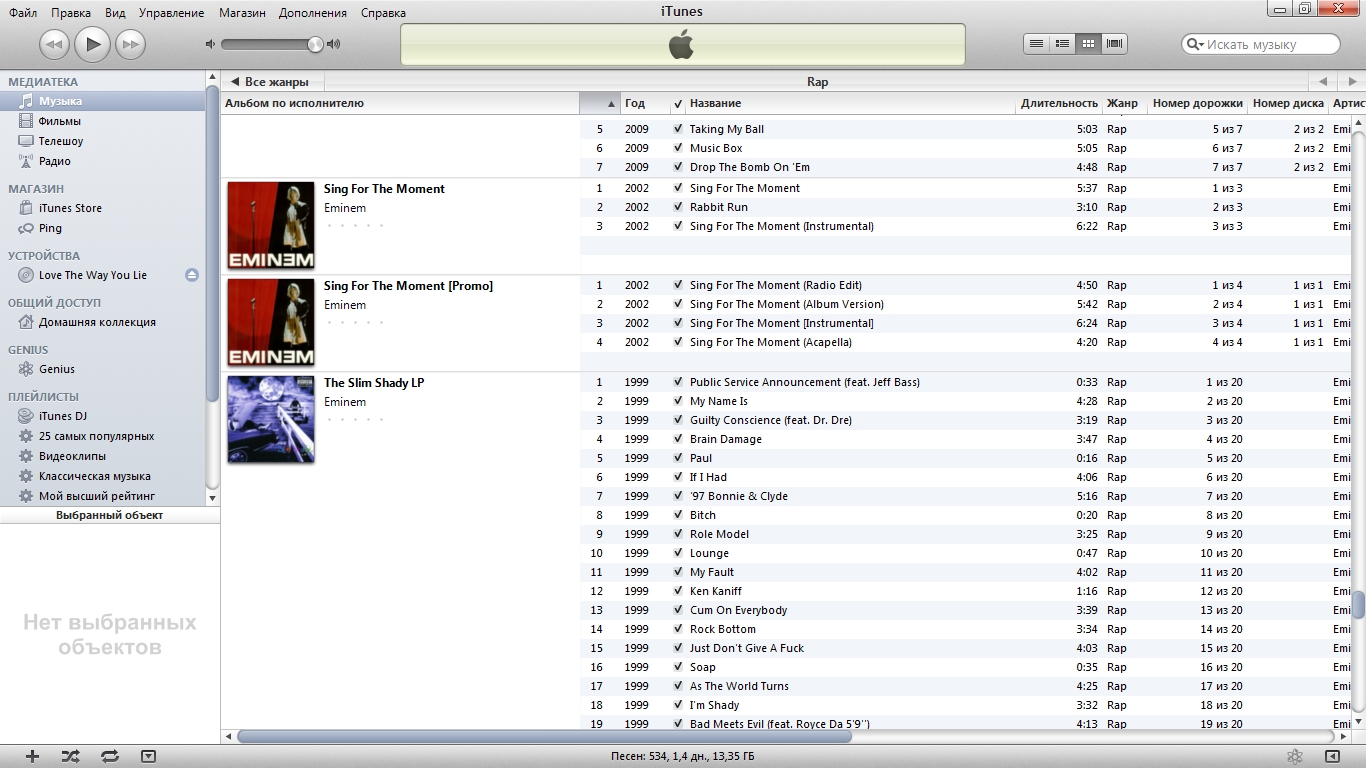Adjust the volume slider knob
1366x768 pixels.
(x=315, y=44)
